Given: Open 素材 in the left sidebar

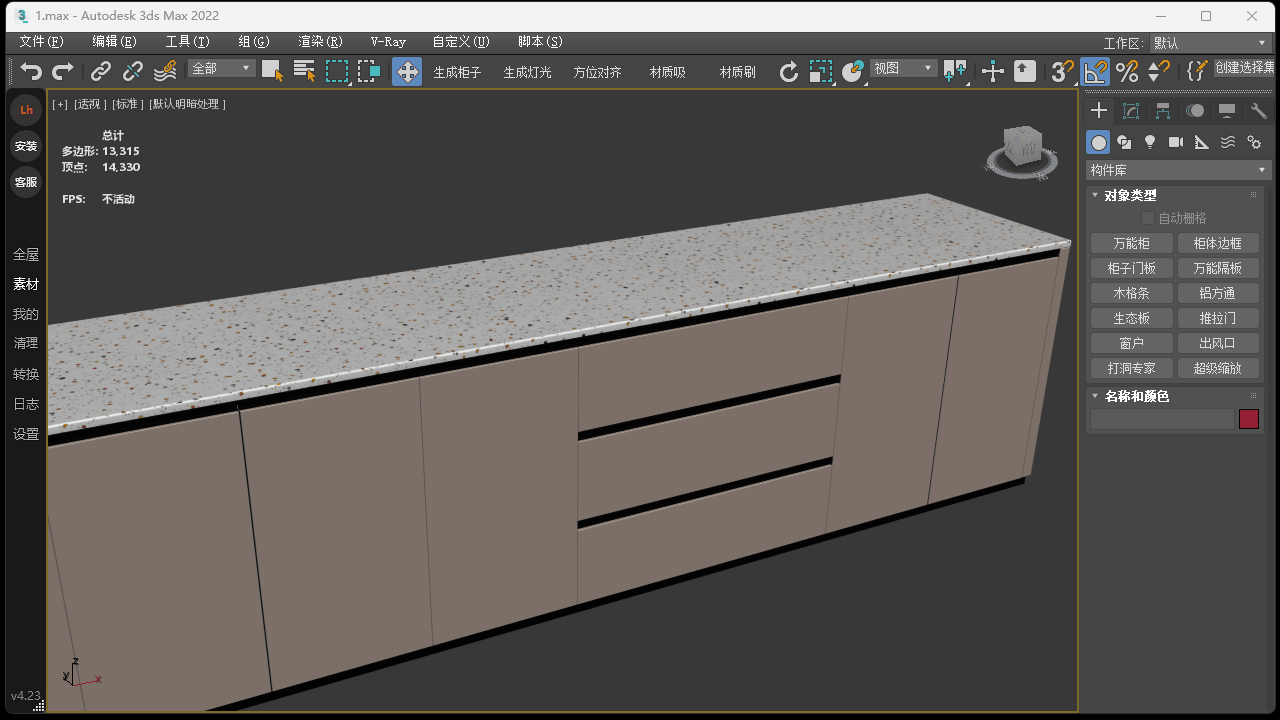Looking at the screenshot, I should [26, 285].
